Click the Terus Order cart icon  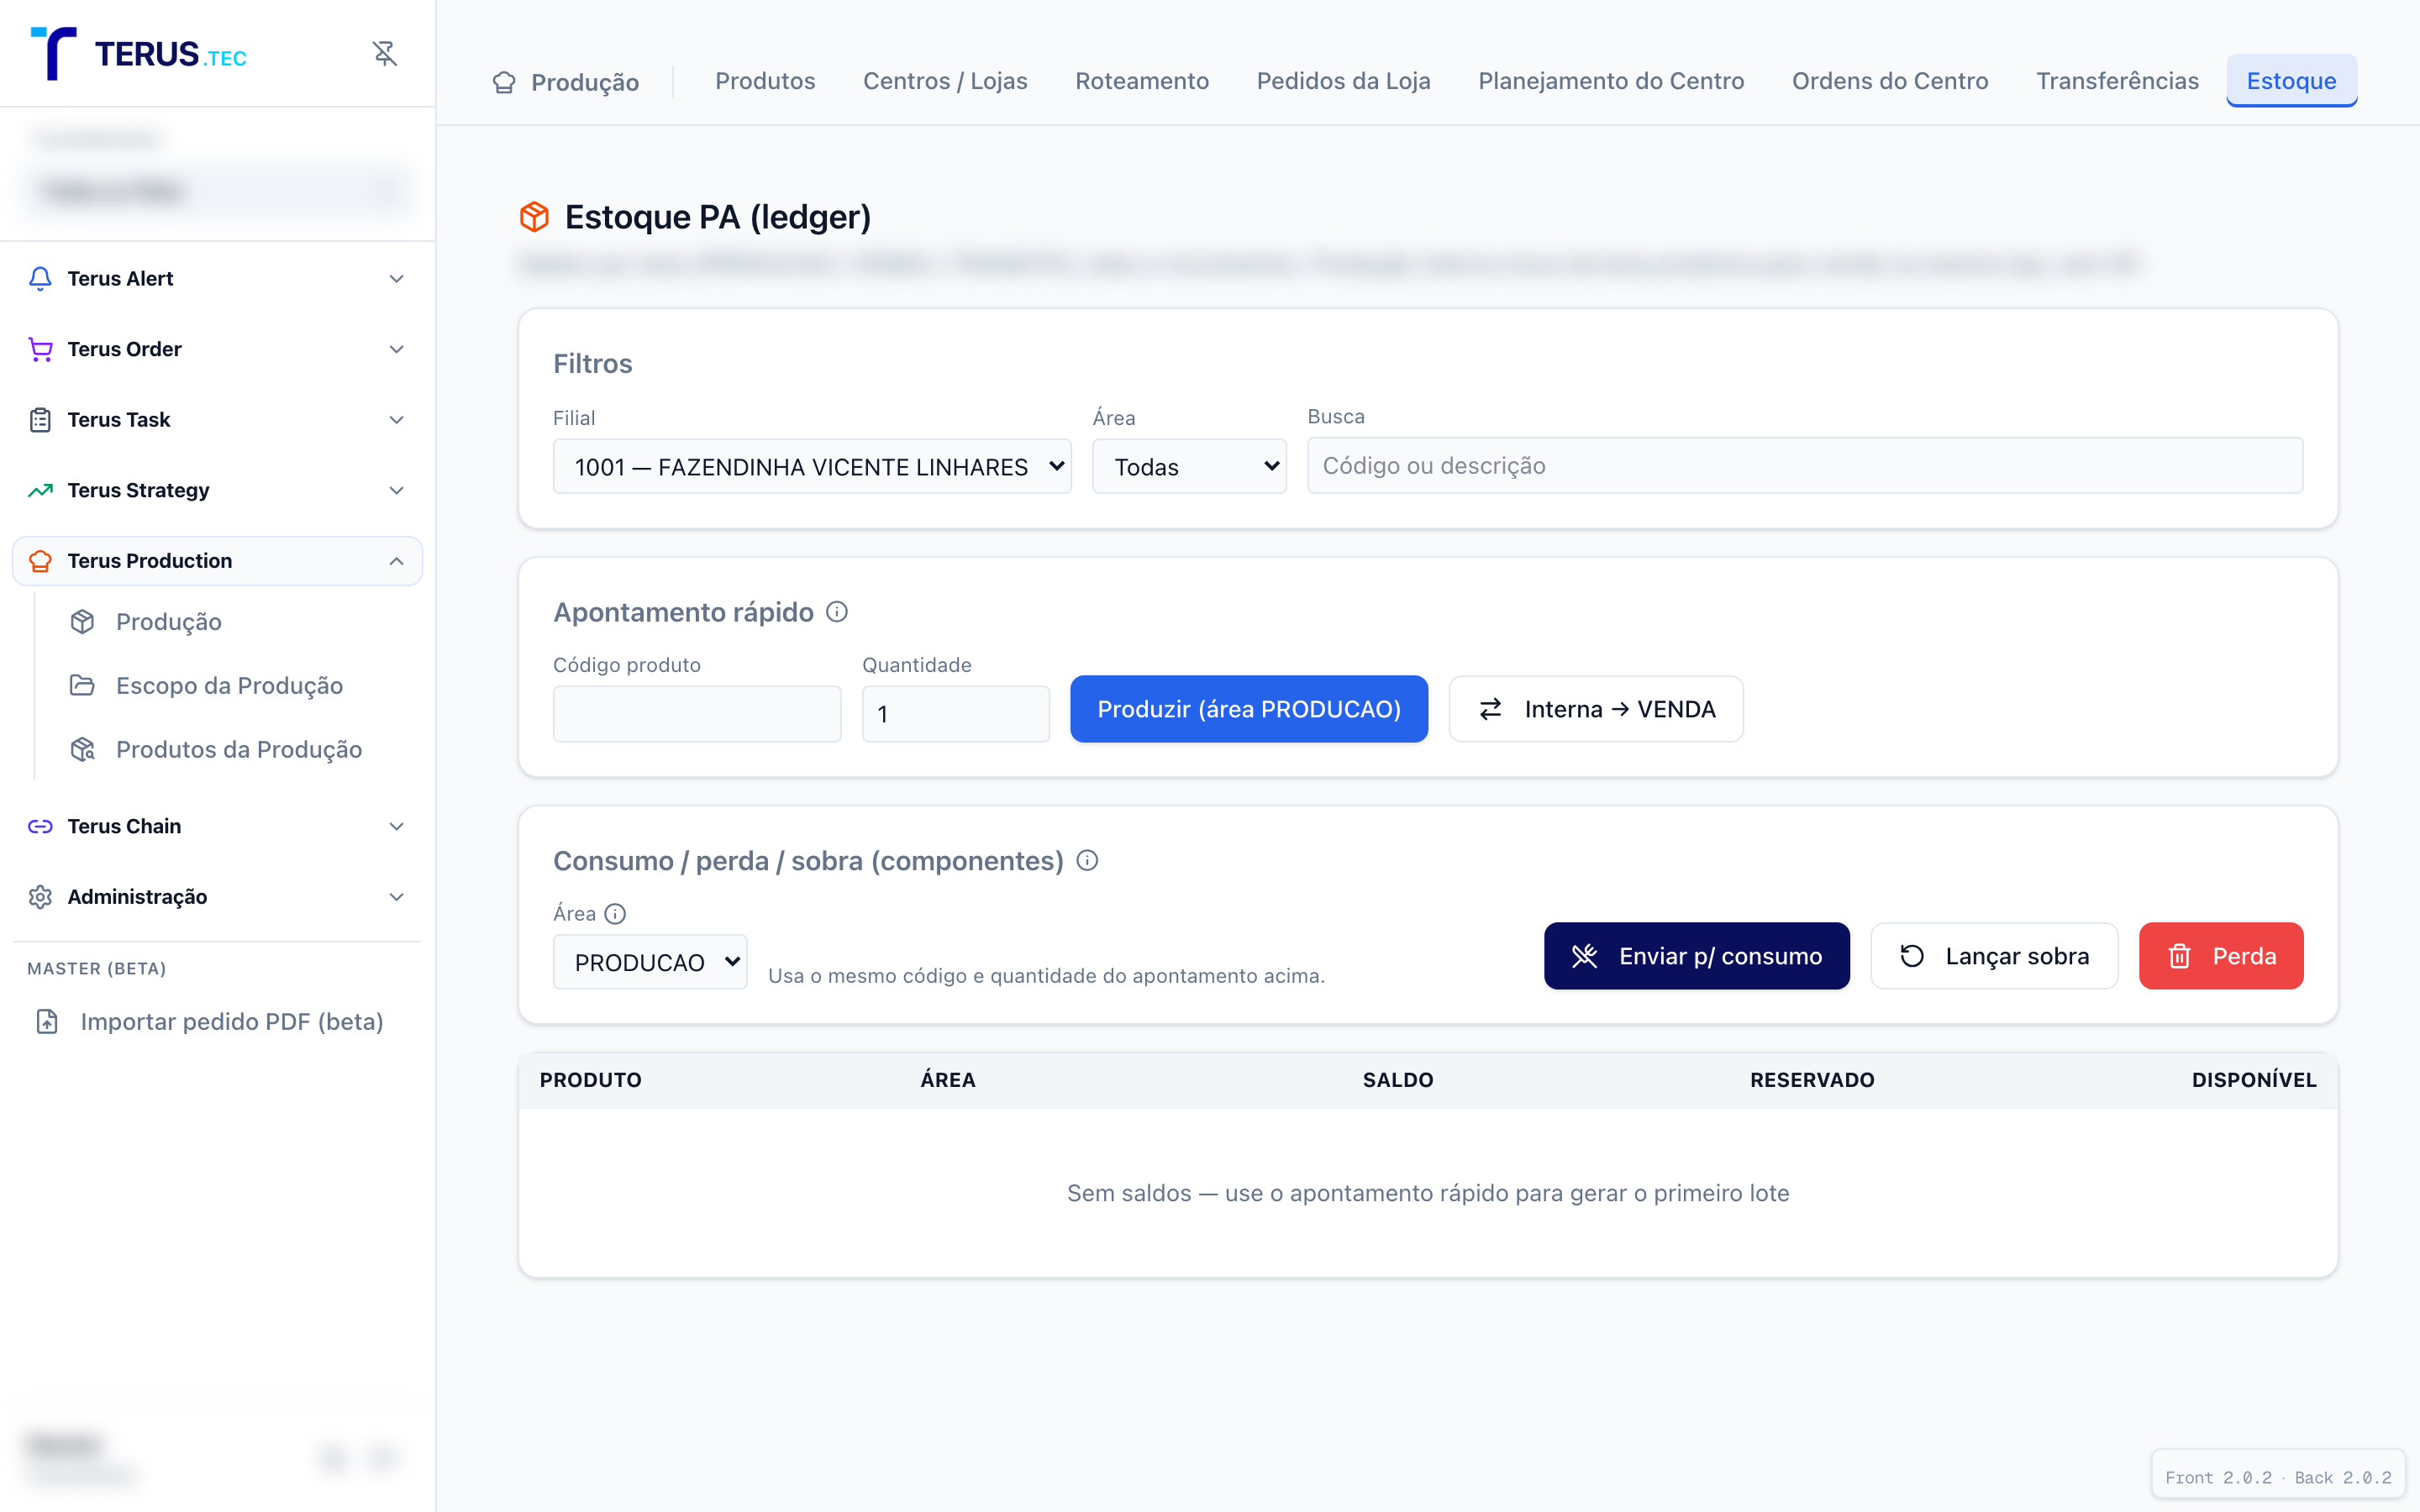coord(40,349)
